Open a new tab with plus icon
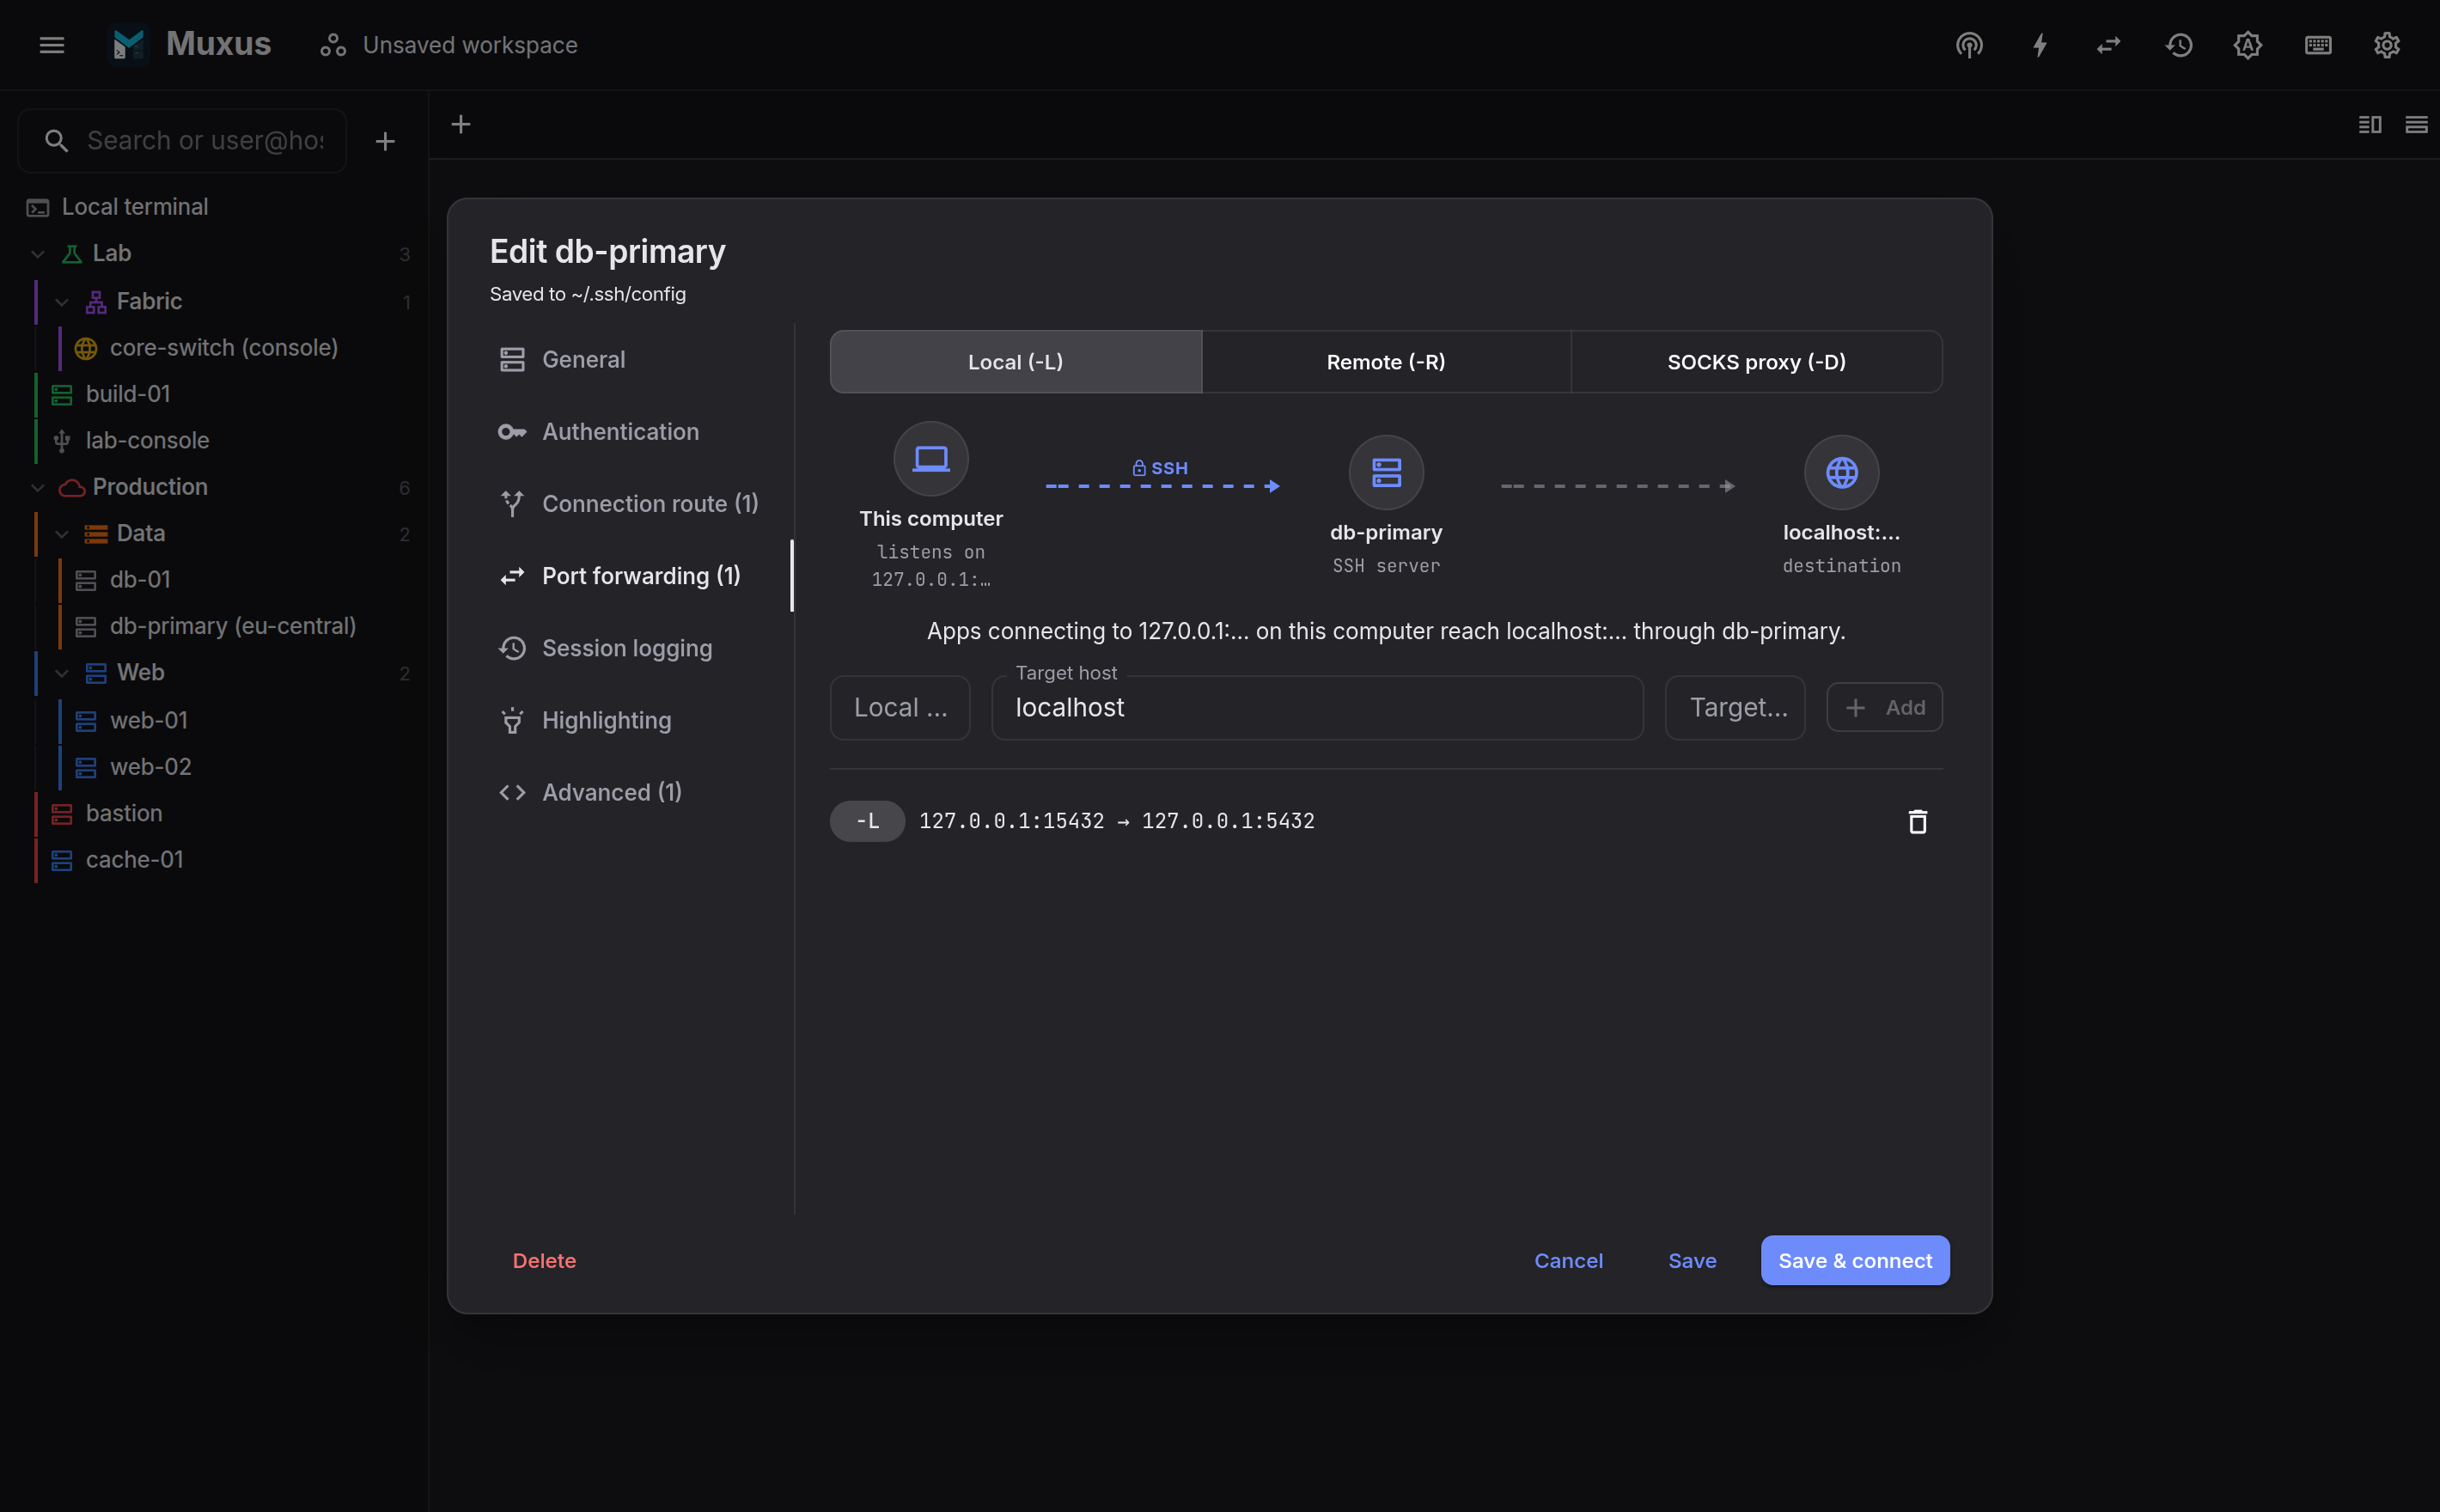Image resolution: width=2440 pixels, height=1512 pixels. pyautogui.click(x=461, y=124)
